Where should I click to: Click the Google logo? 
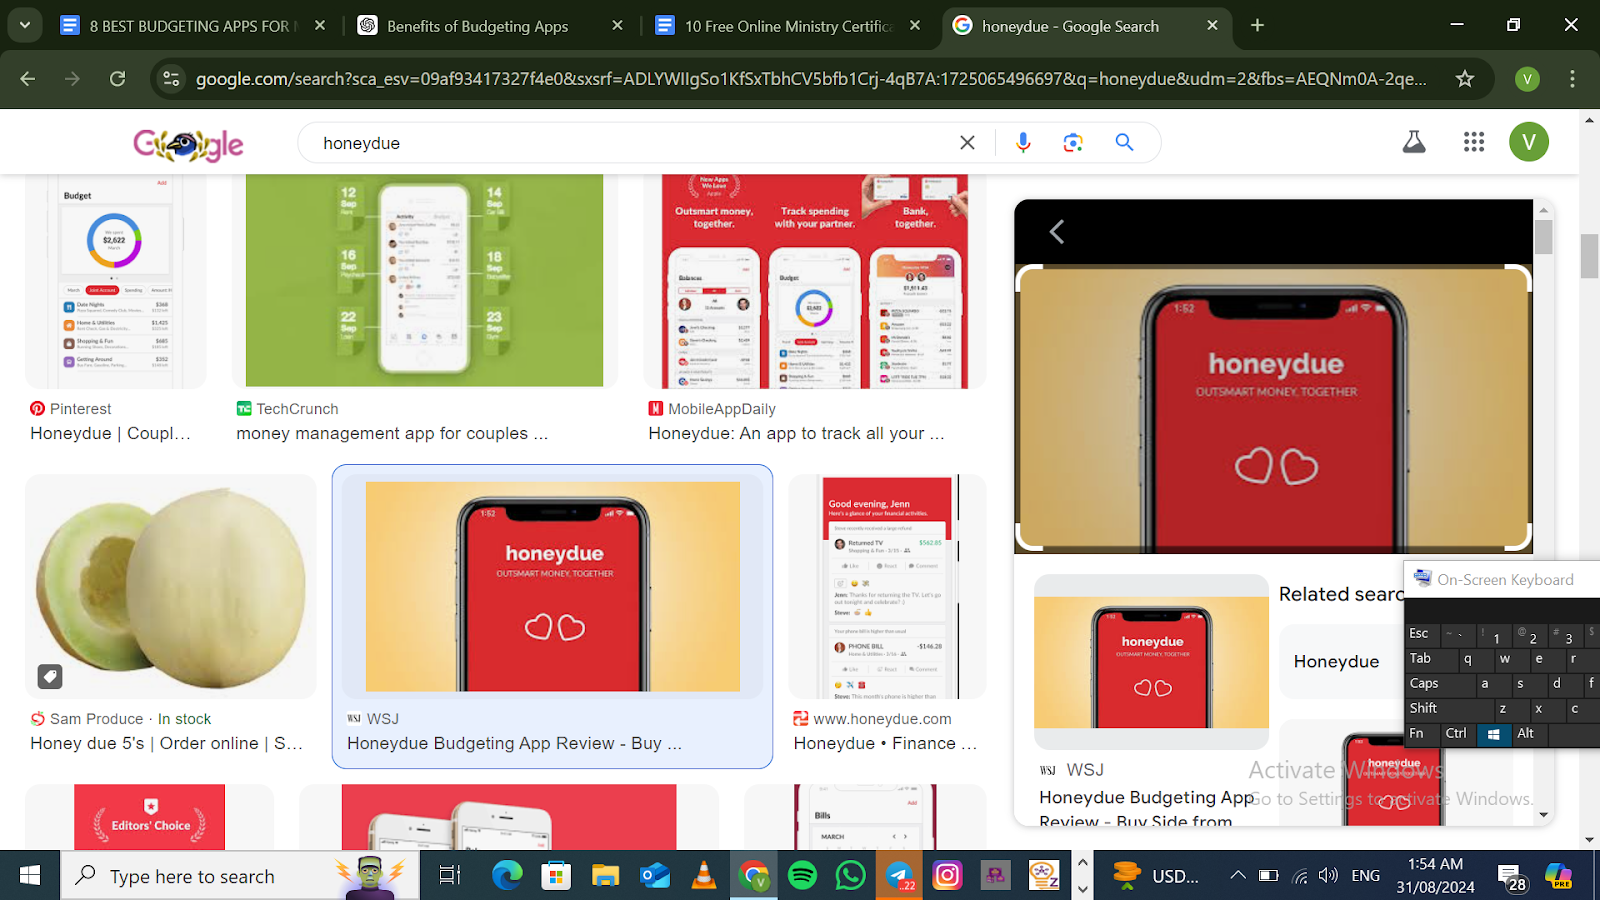tap(188, 144)
